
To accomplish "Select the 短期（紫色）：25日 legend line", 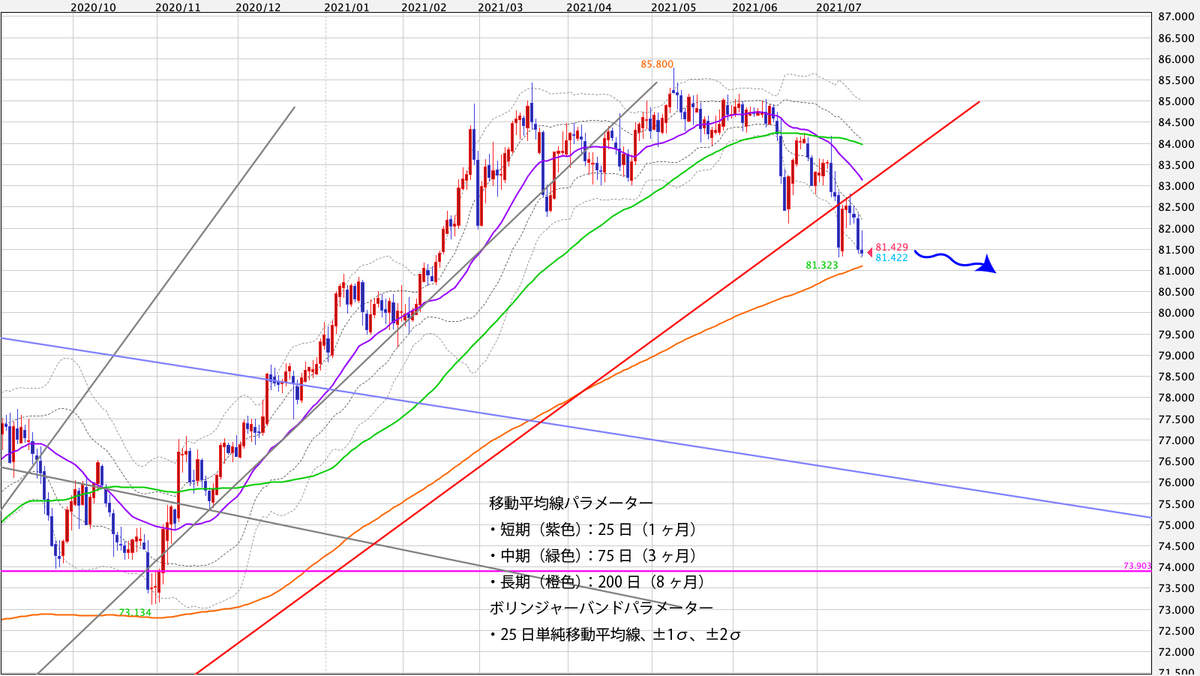I will [x=593, y=529].
